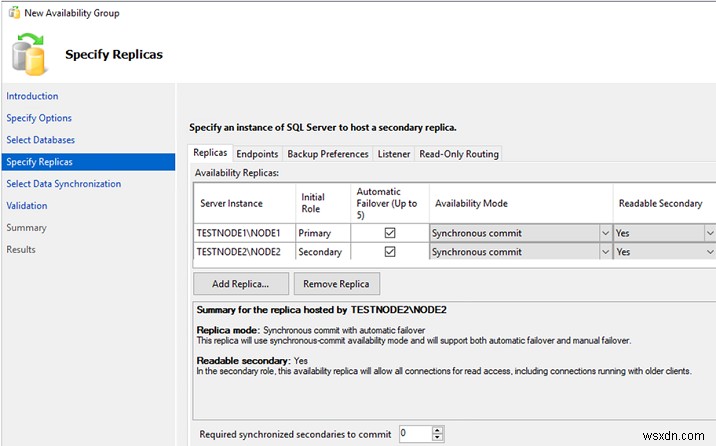The height and width of the screenshot is (446, 716).
Task: Click the summary heading for TESTNODE2\NODE2
Action: pos(321,310)
